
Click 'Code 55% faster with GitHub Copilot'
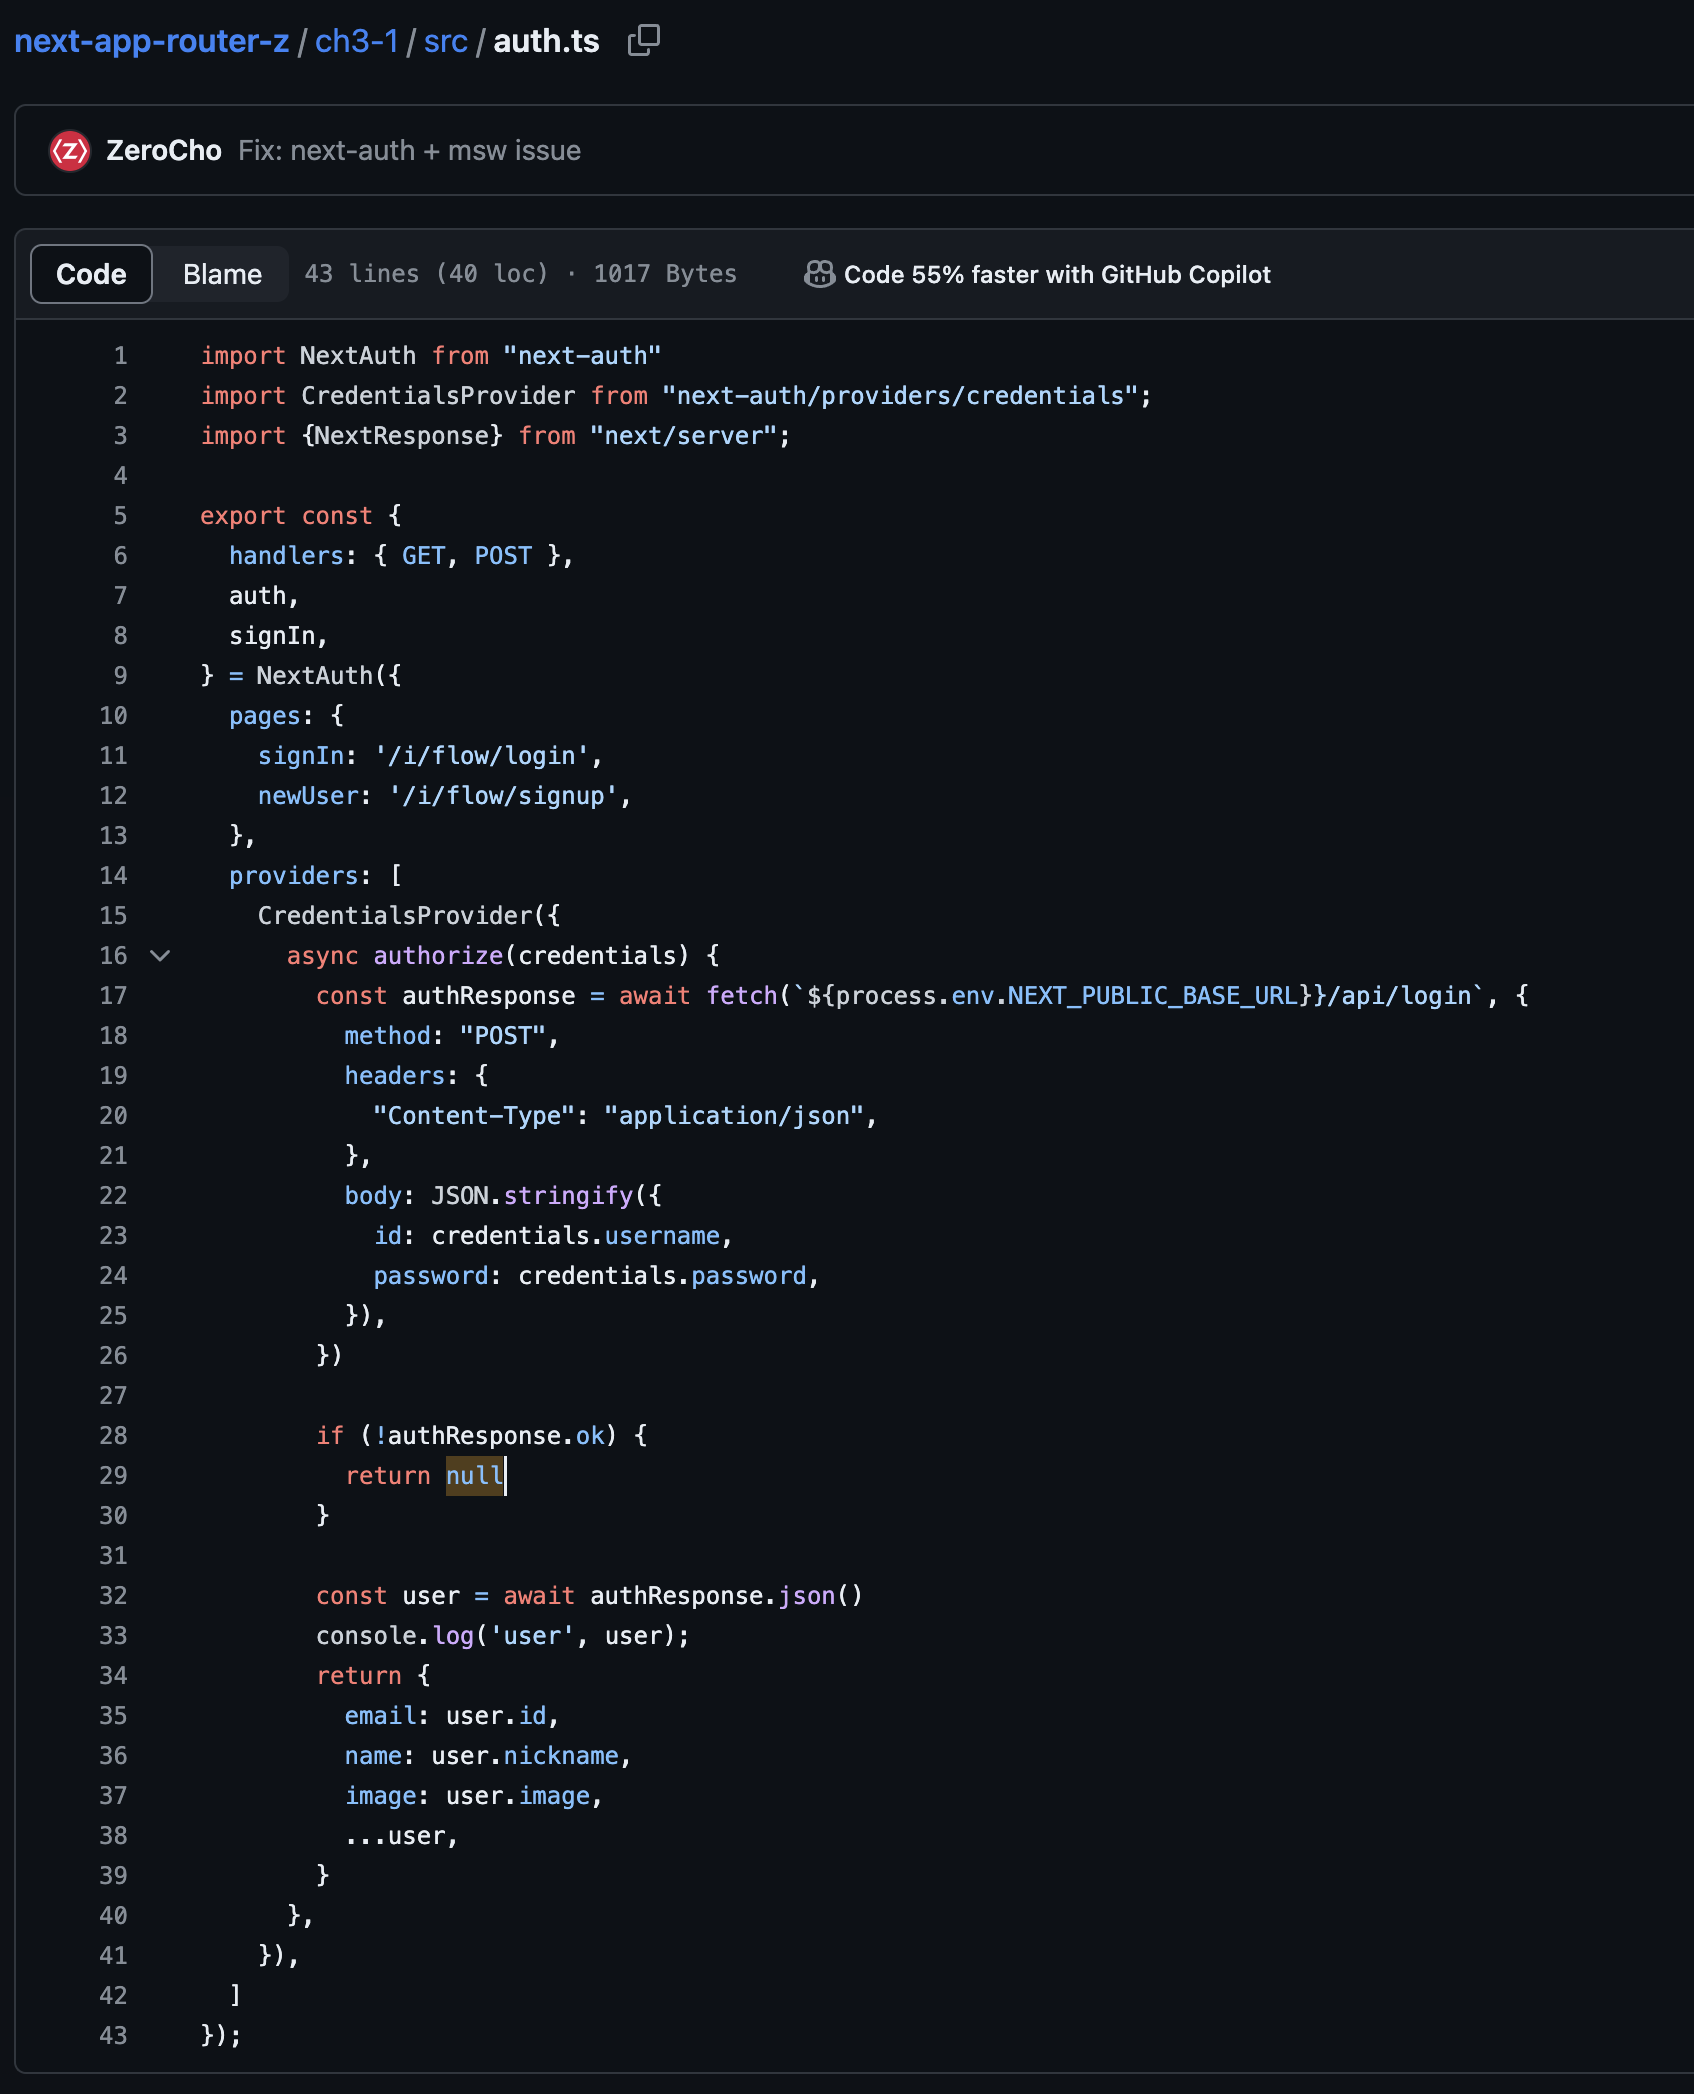(1057, 274)
